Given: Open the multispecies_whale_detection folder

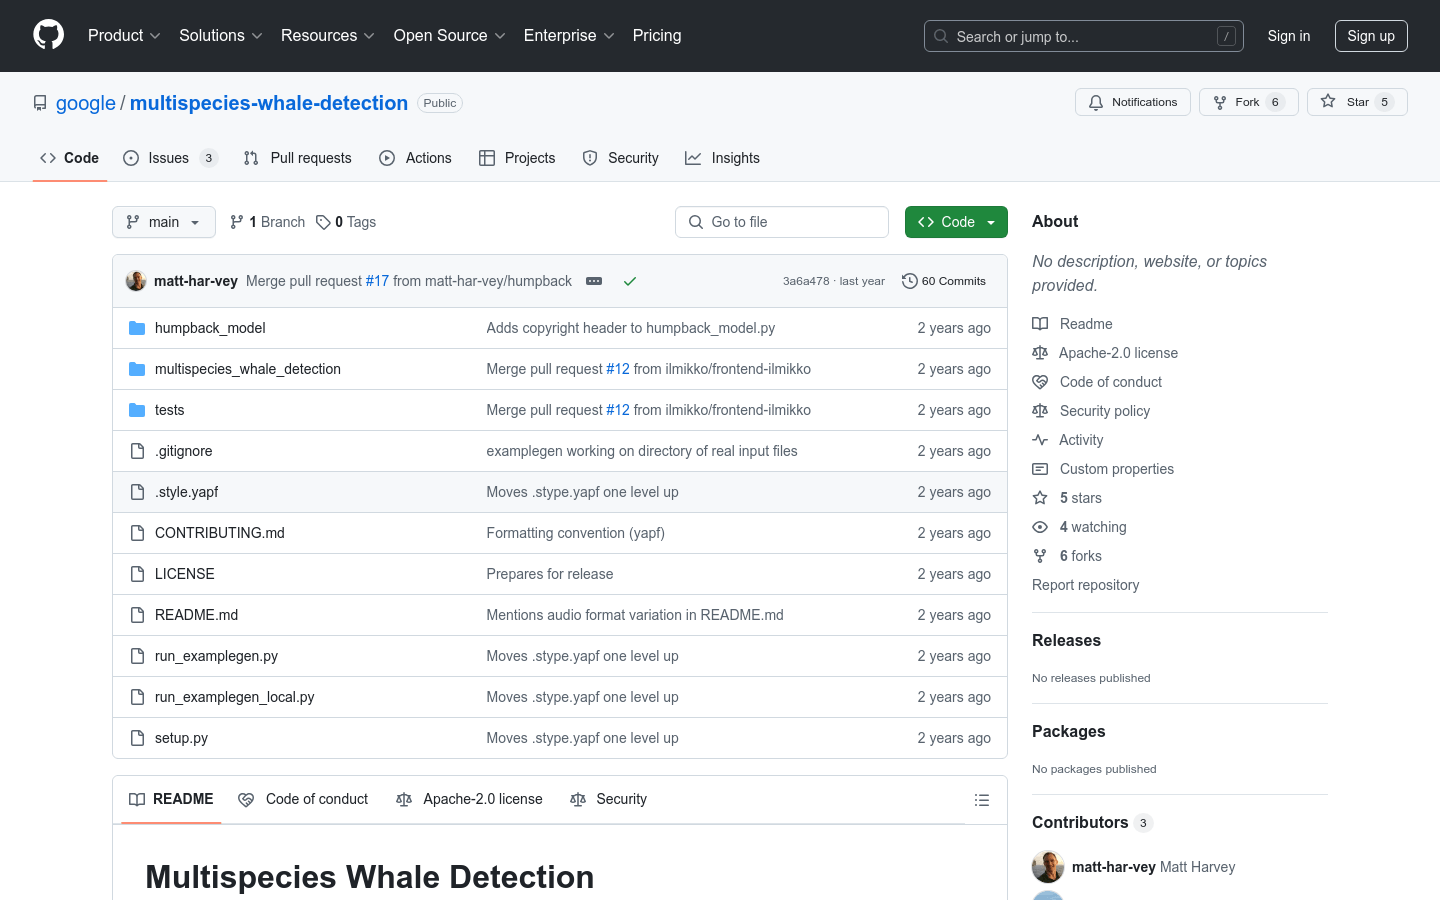Looking at the screenshot, I should pos(248,369).
